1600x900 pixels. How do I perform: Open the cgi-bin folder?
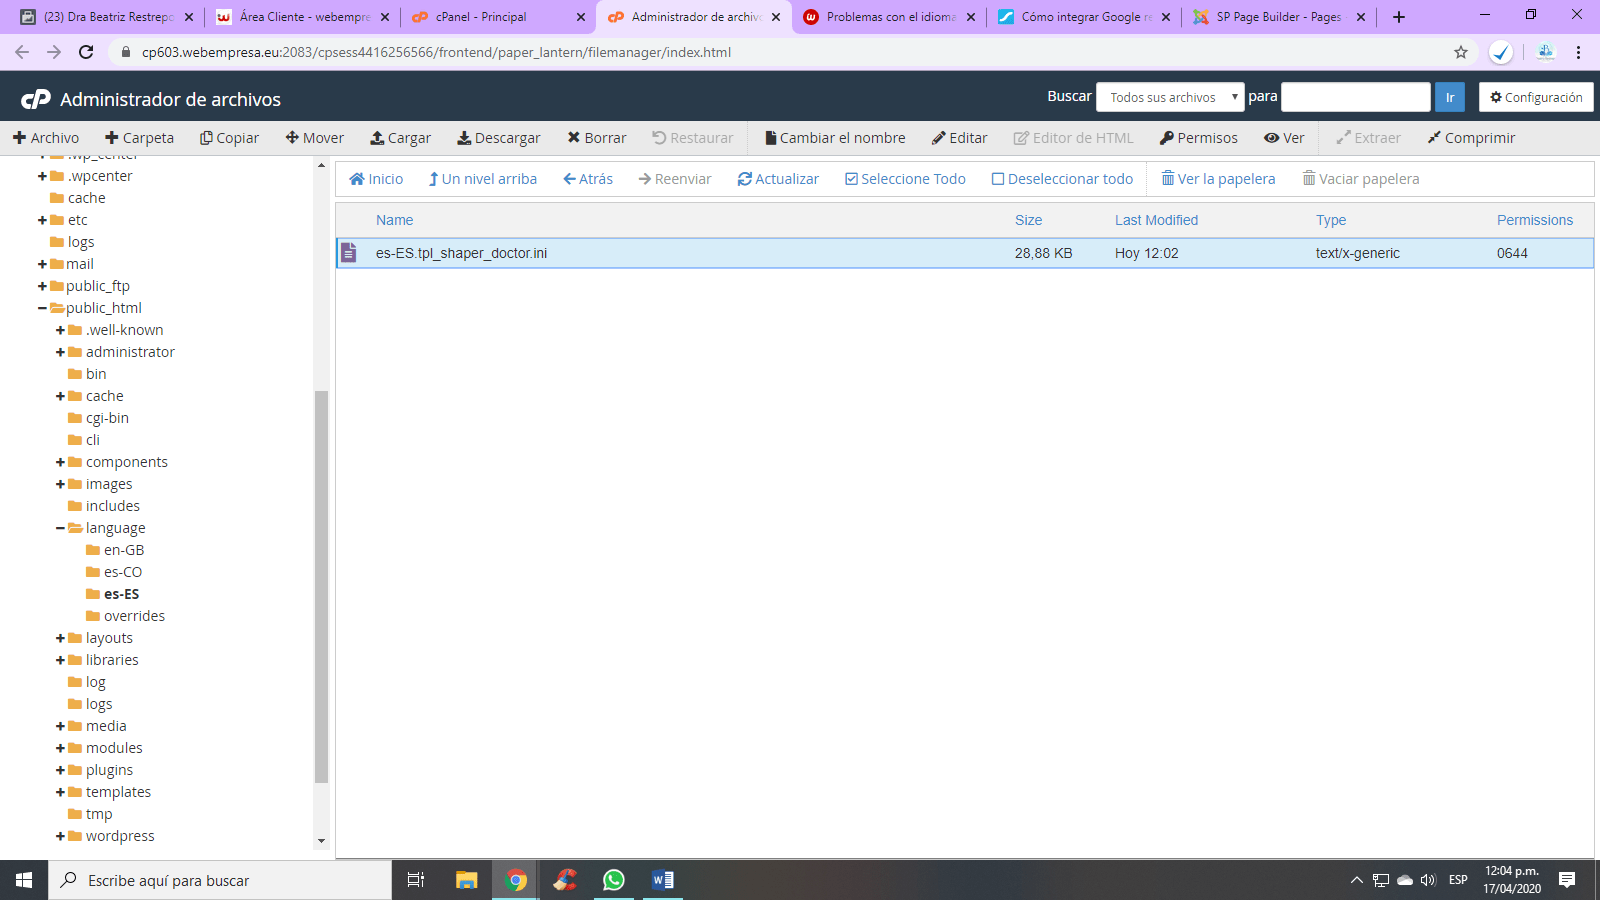pos(107,418)
